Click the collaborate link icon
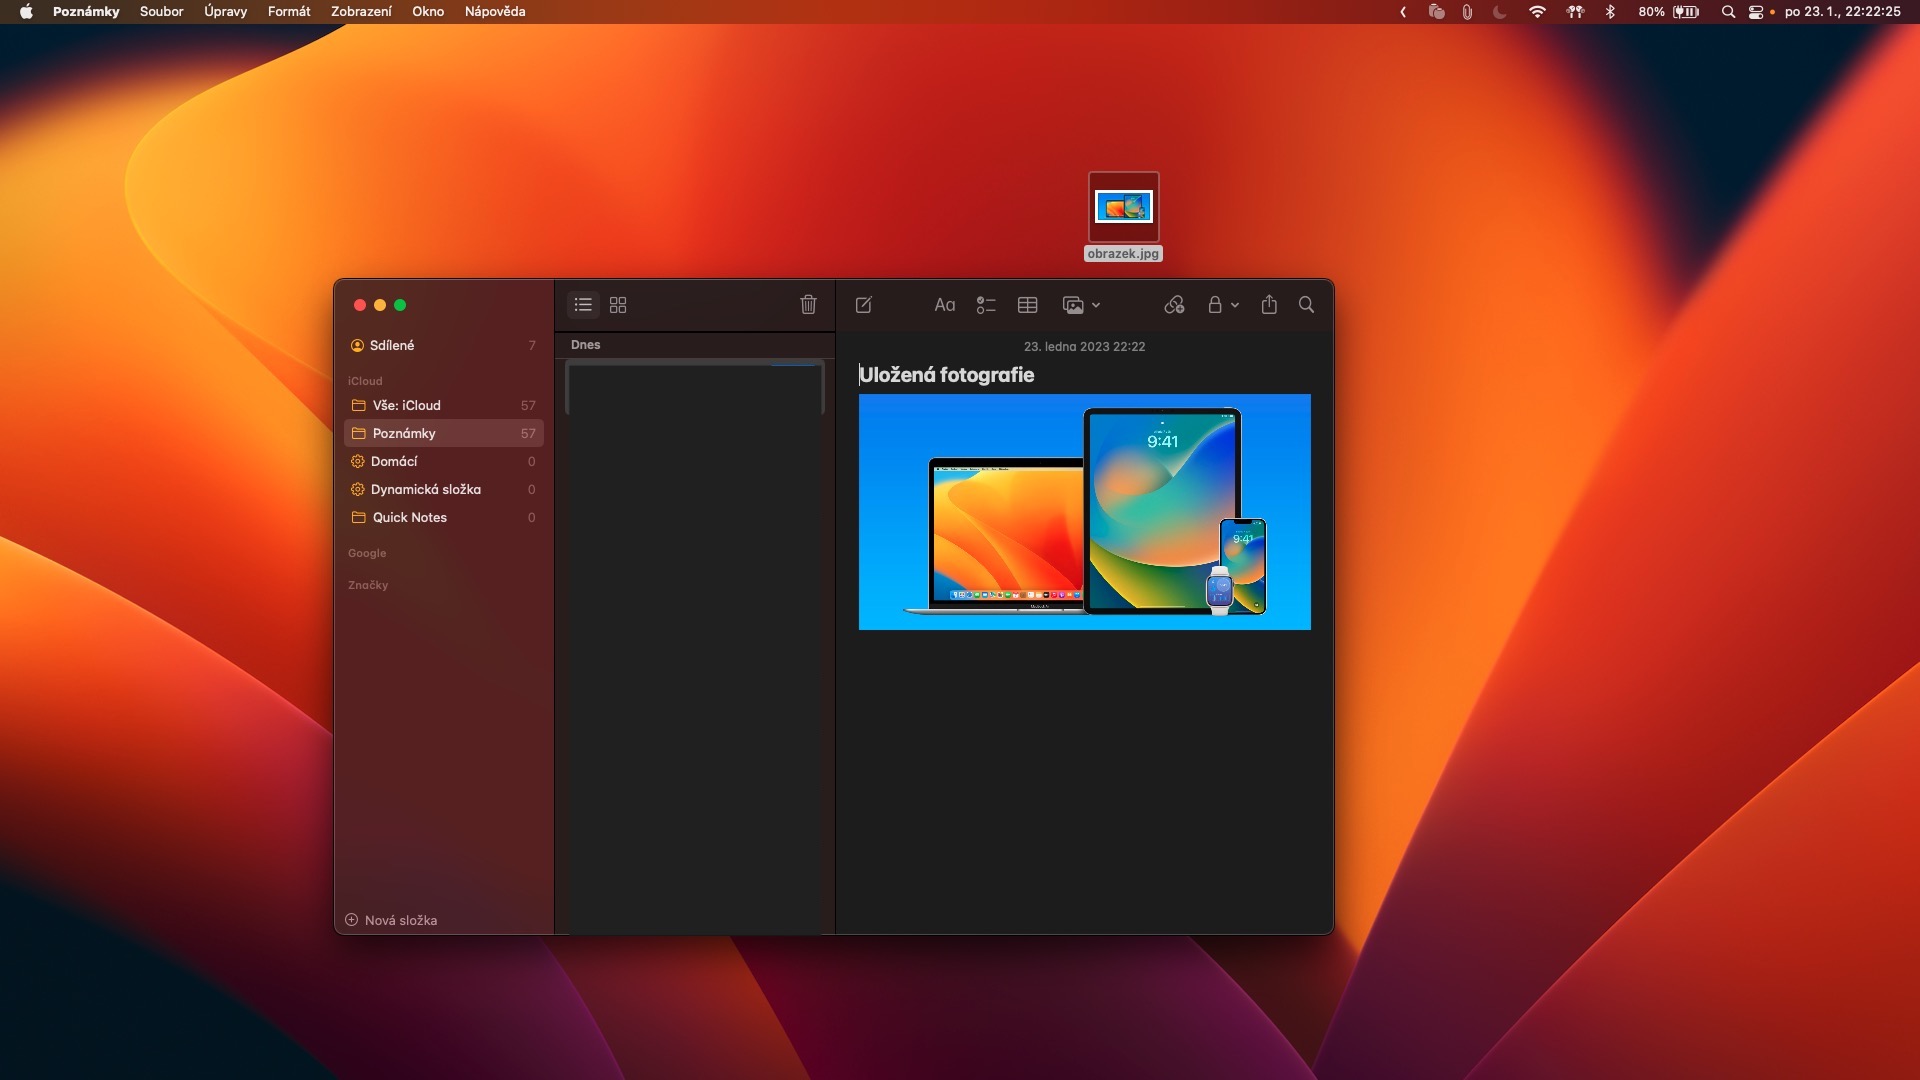1920x1080 pixels. tap(1174, 305)
